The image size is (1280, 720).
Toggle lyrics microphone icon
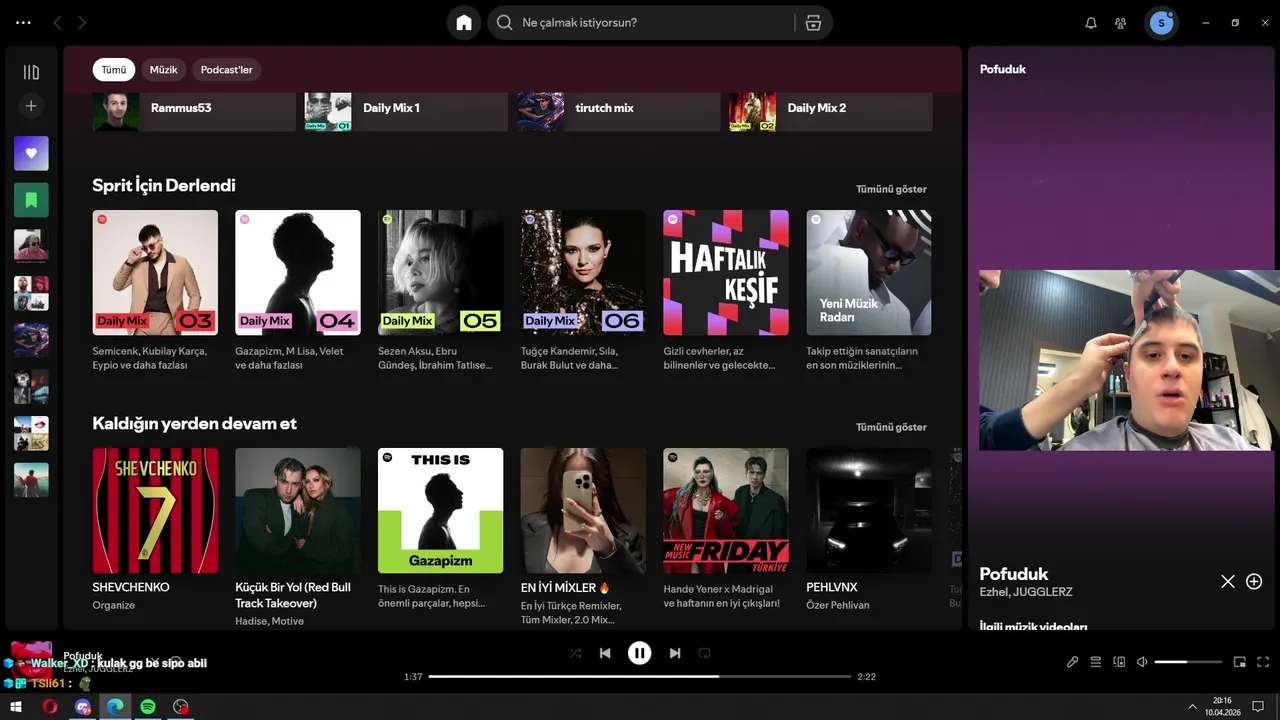[1072, 662]
